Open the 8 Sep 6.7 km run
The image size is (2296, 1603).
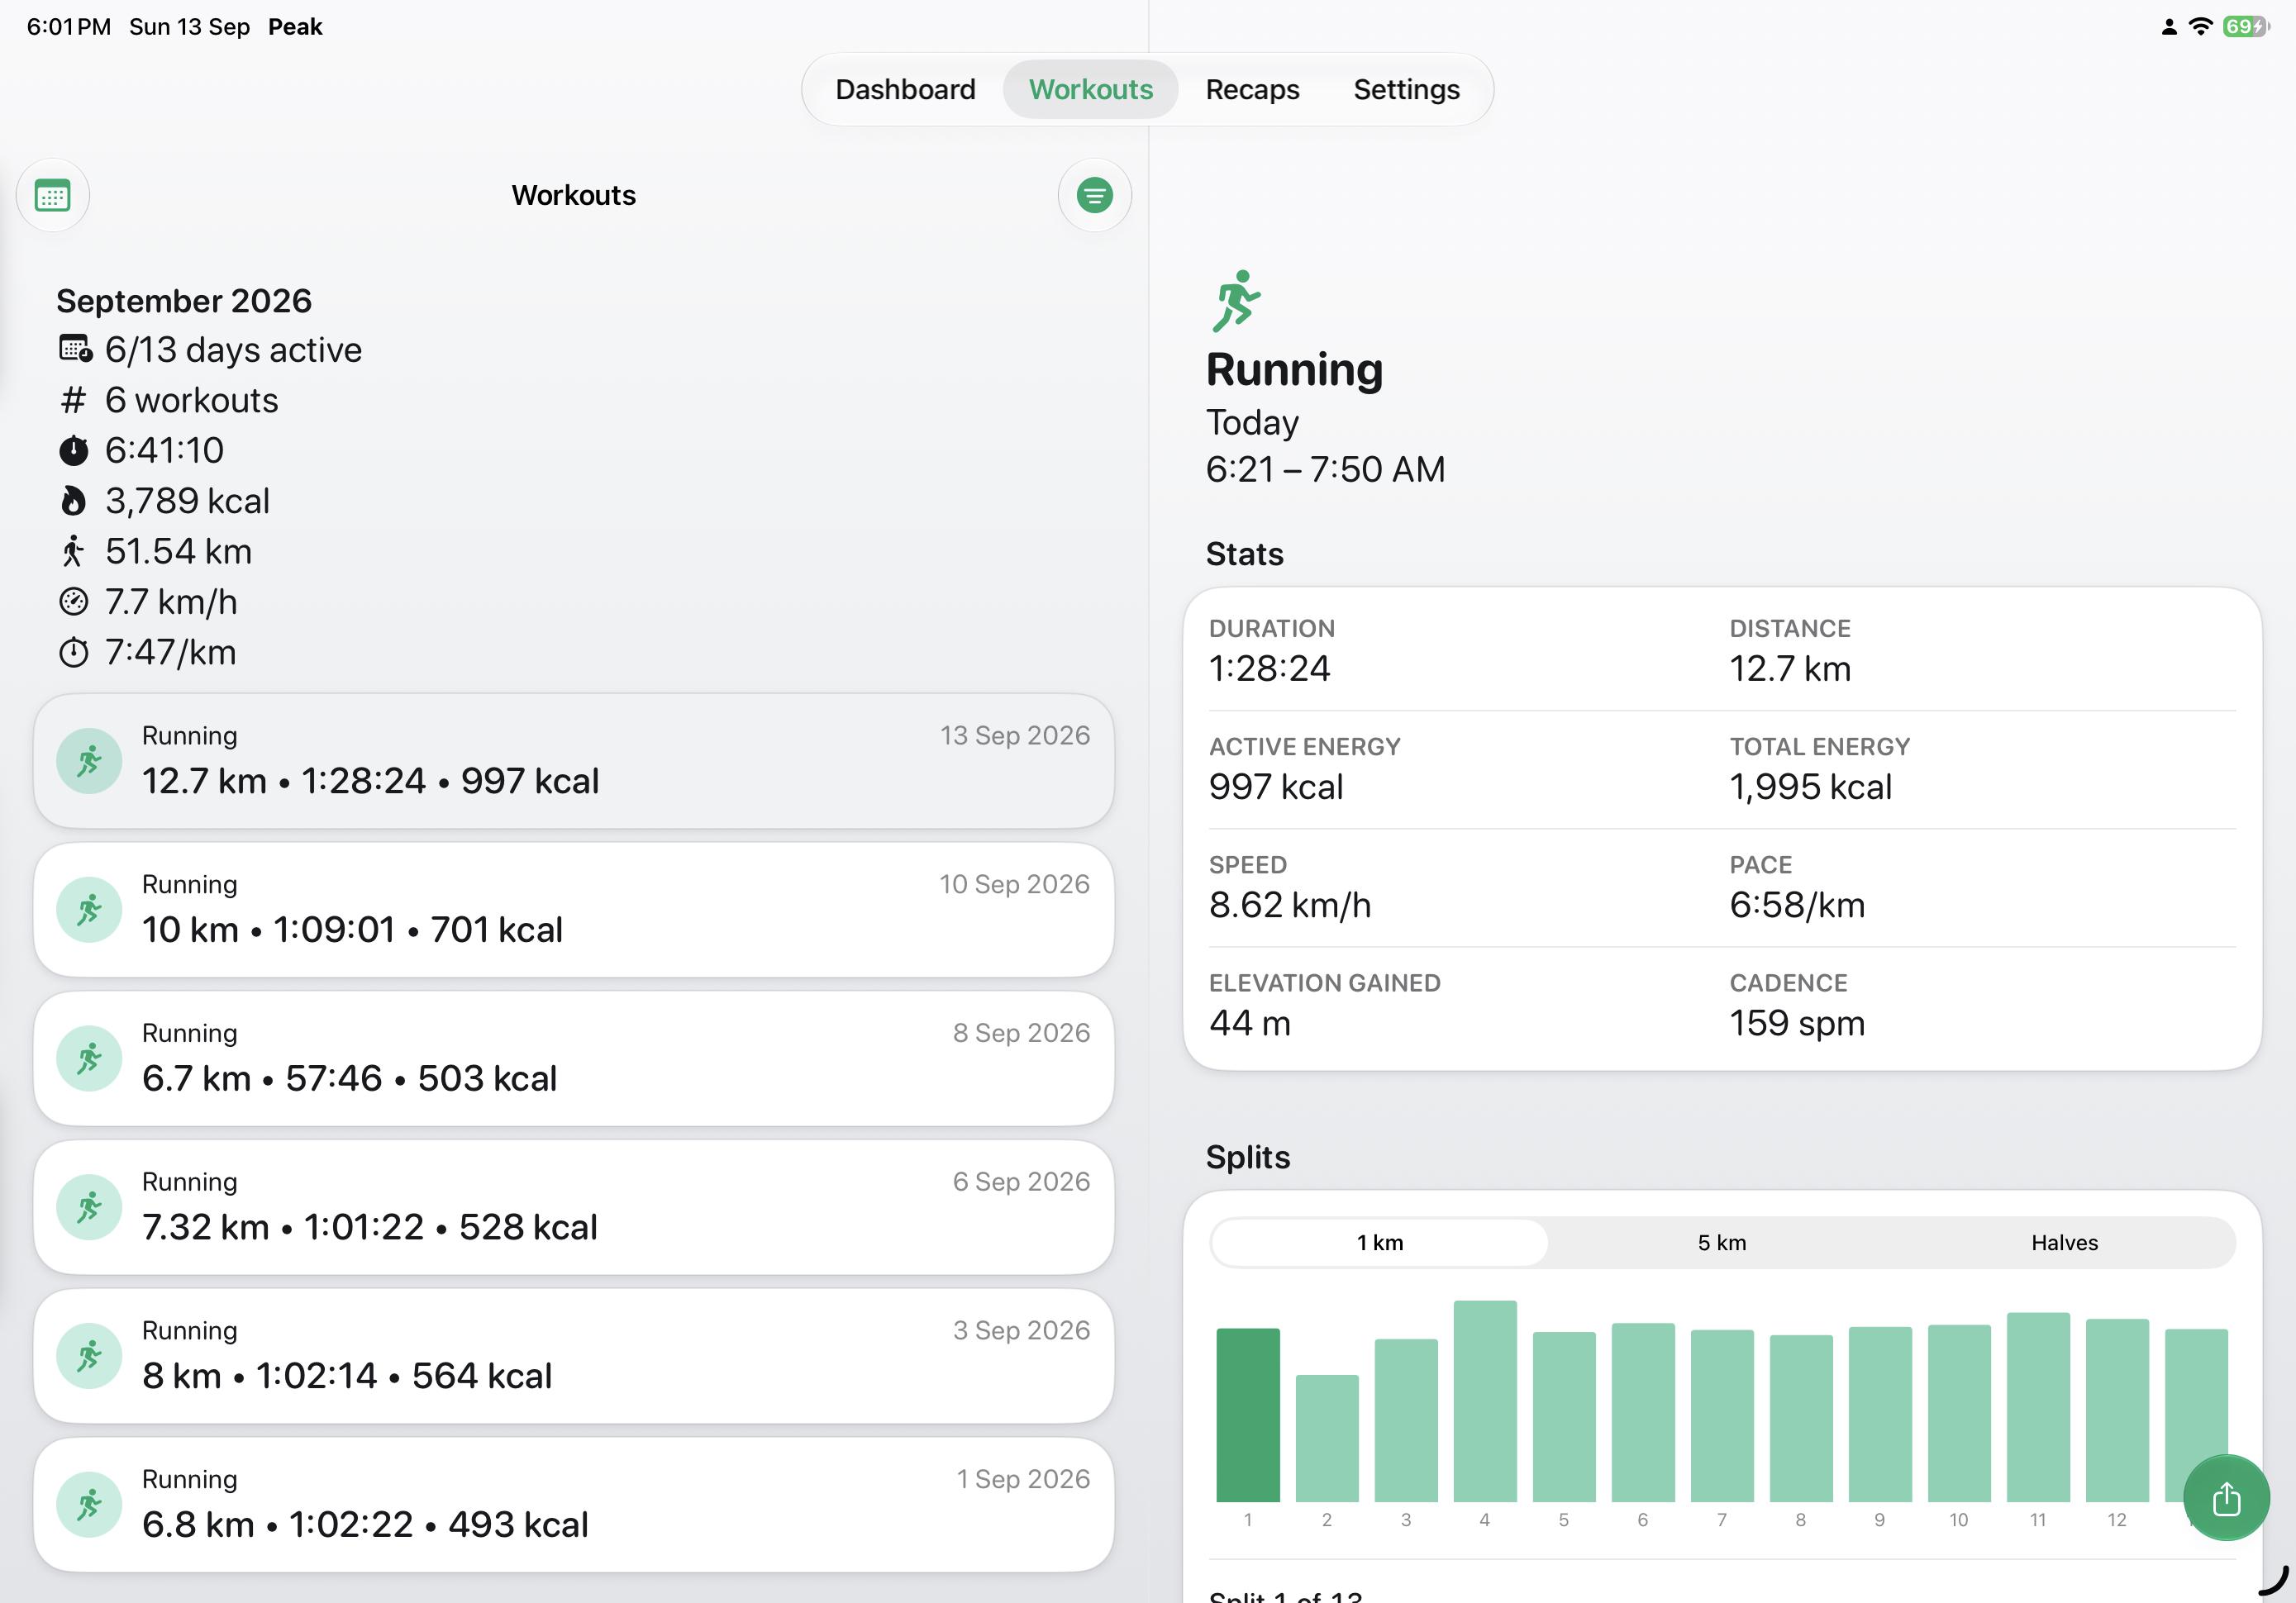point(573,1059)
